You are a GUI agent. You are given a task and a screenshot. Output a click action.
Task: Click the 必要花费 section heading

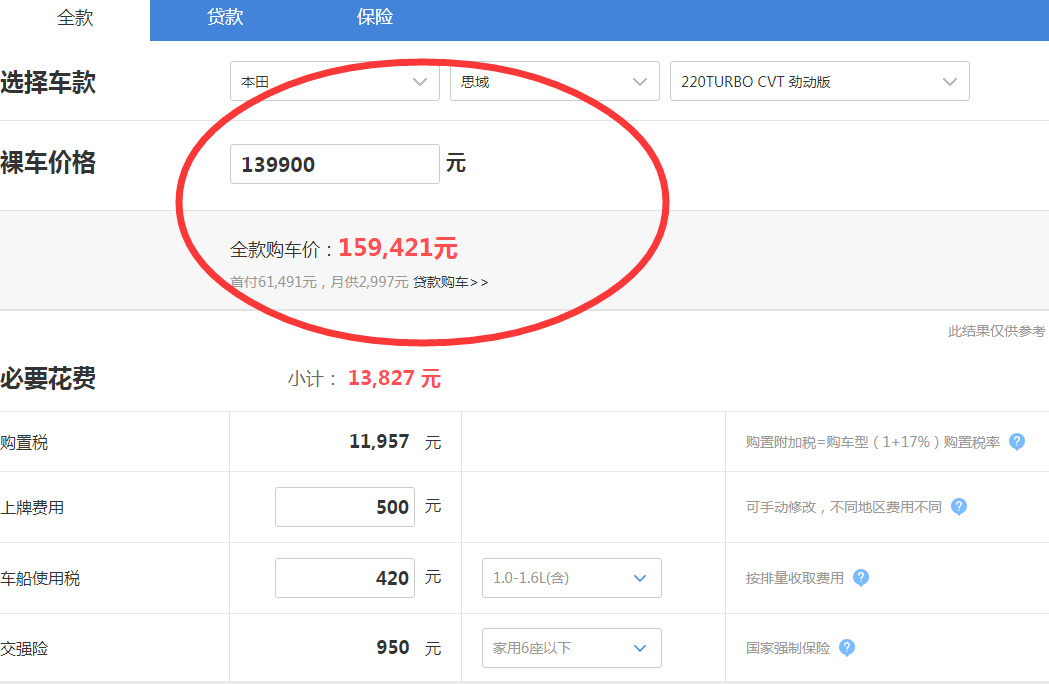[48, 378]
